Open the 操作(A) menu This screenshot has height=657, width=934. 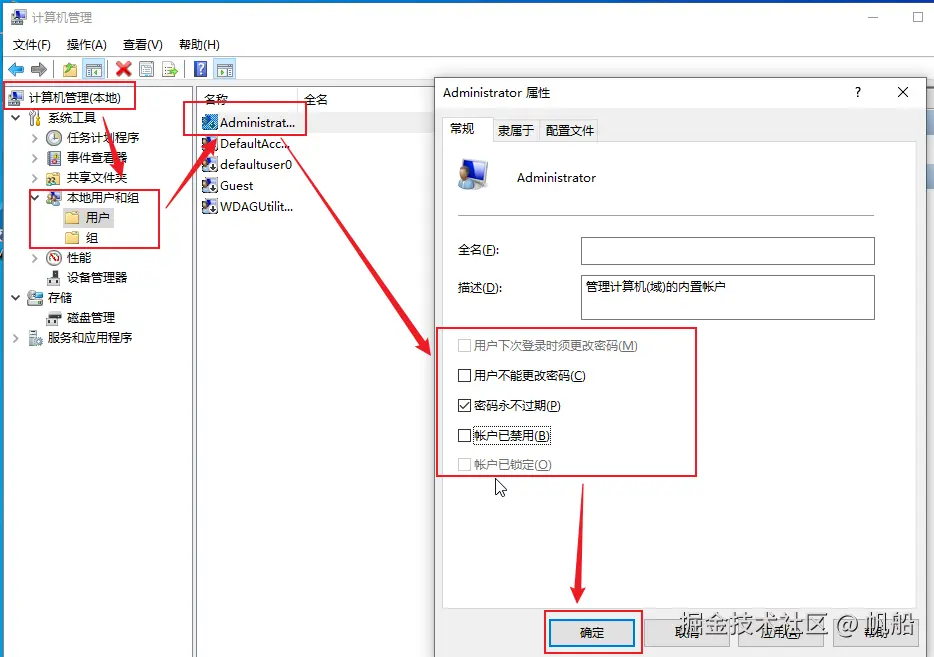click(x=86, y=44)
